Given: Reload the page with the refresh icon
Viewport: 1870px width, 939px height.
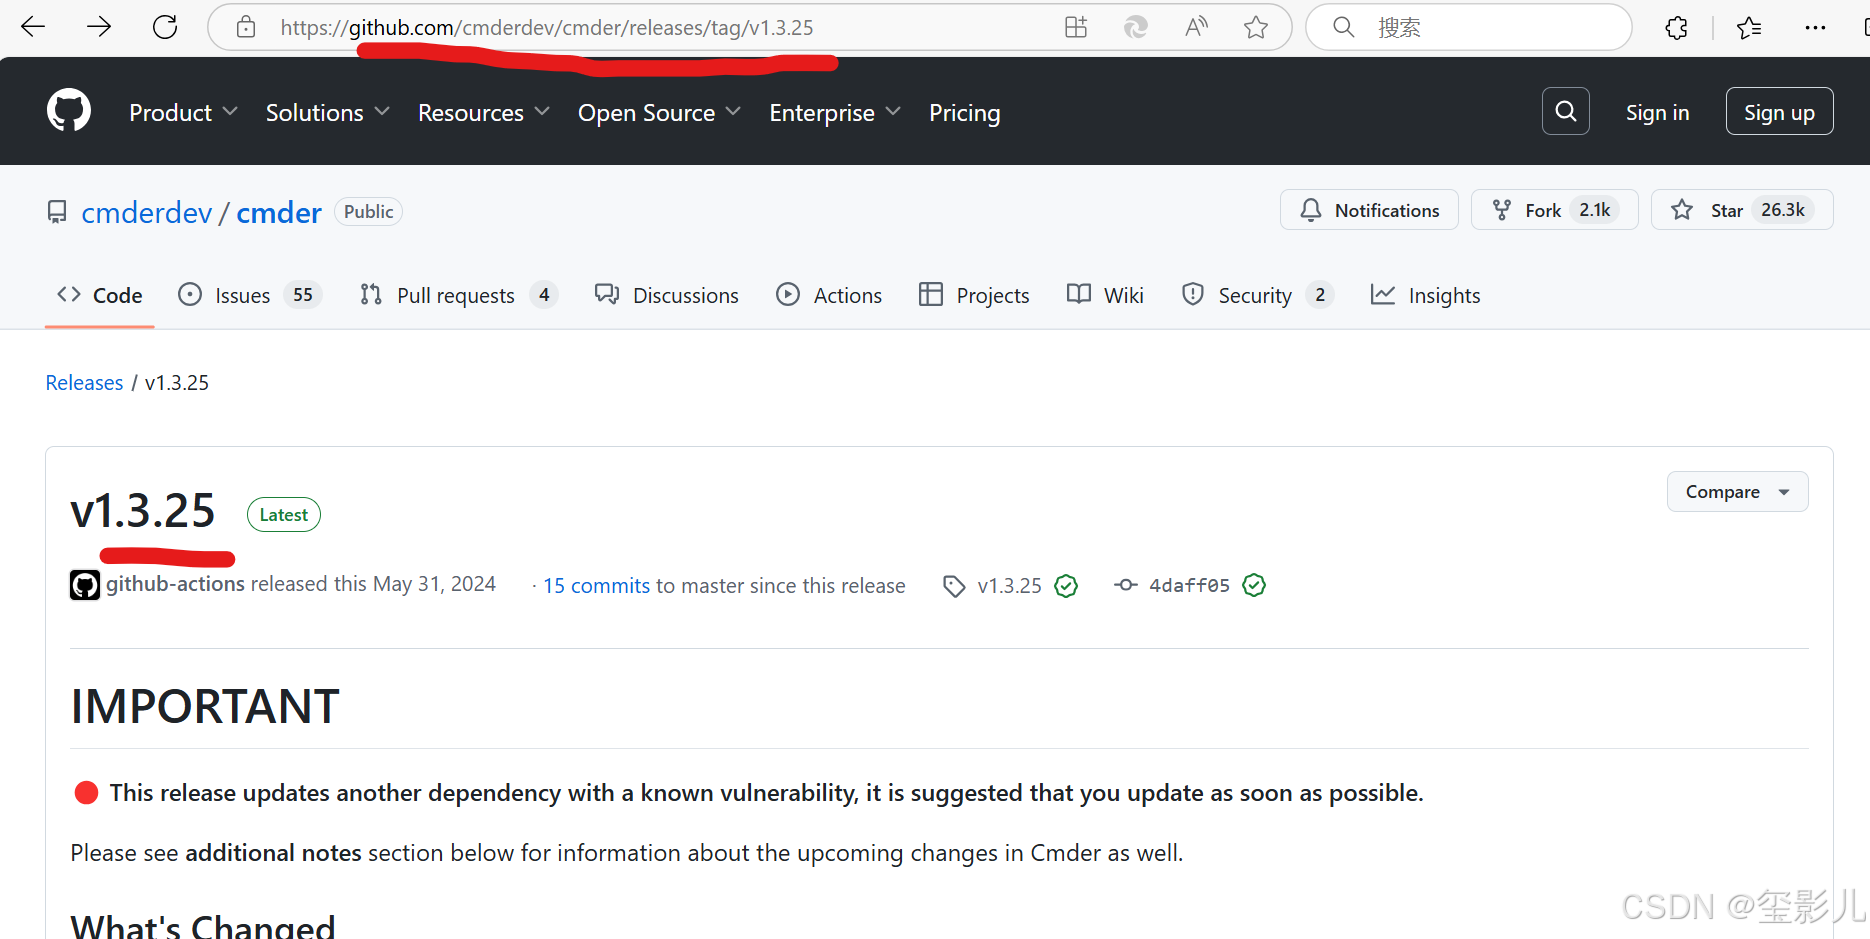Looking at the screenshot, I should tap(165, 27).
